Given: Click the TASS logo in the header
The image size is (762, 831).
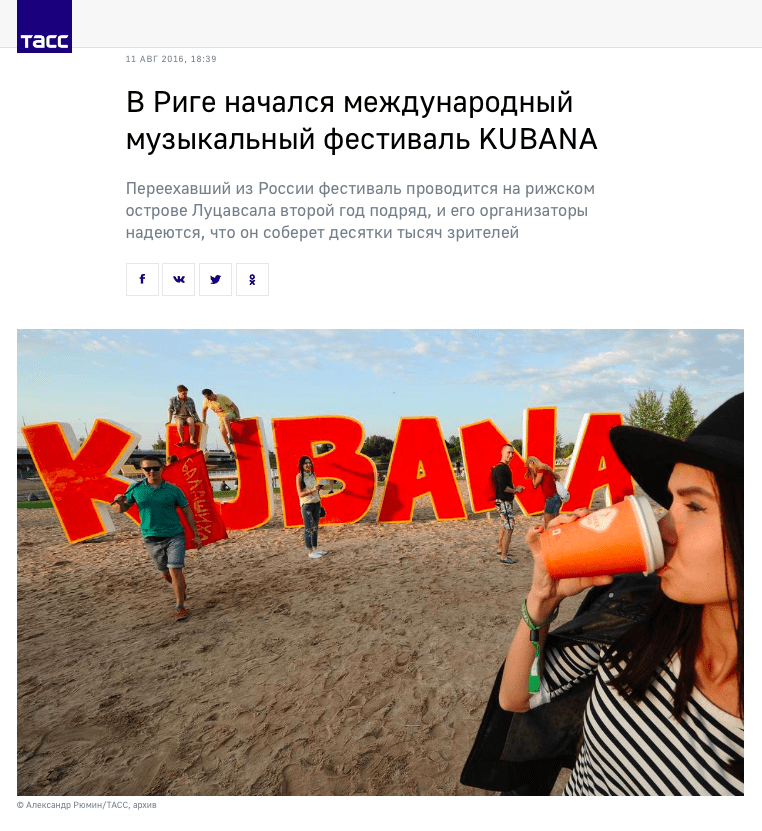Looking at the screenshot, I should coord(45,26).
